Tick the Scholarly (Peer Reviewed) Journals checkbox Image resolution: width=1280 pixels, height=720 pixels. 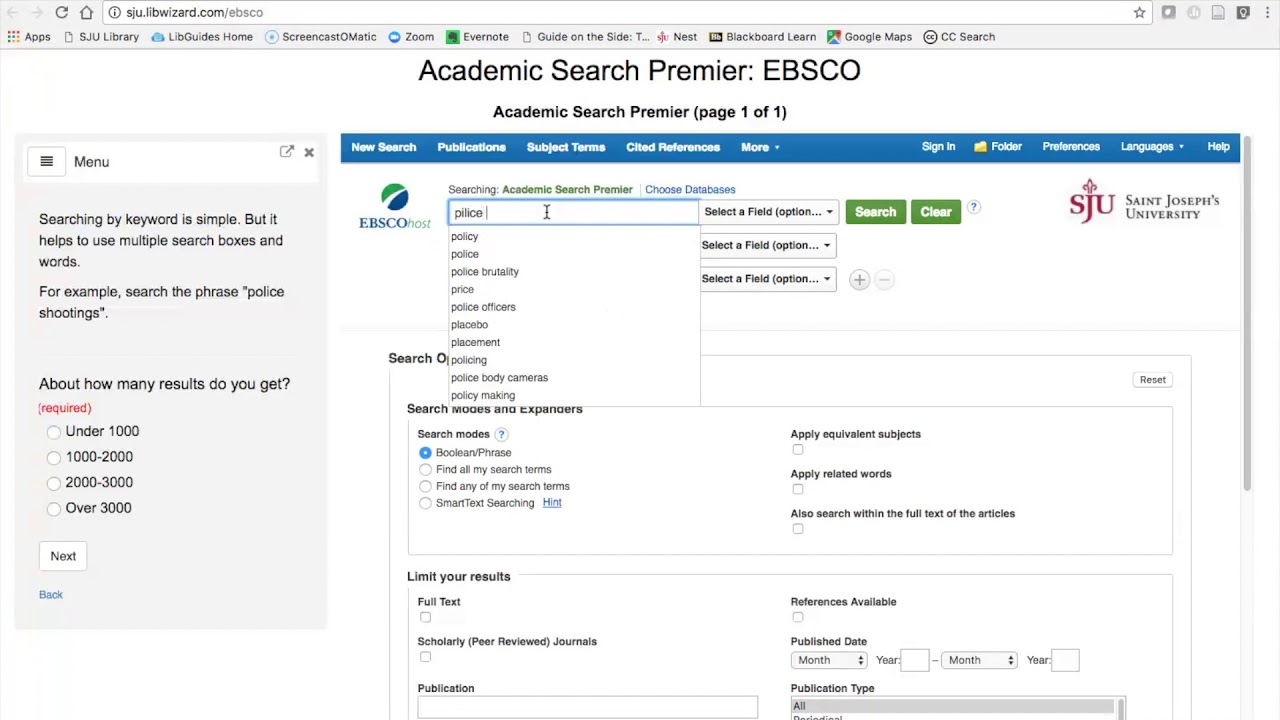425,657
